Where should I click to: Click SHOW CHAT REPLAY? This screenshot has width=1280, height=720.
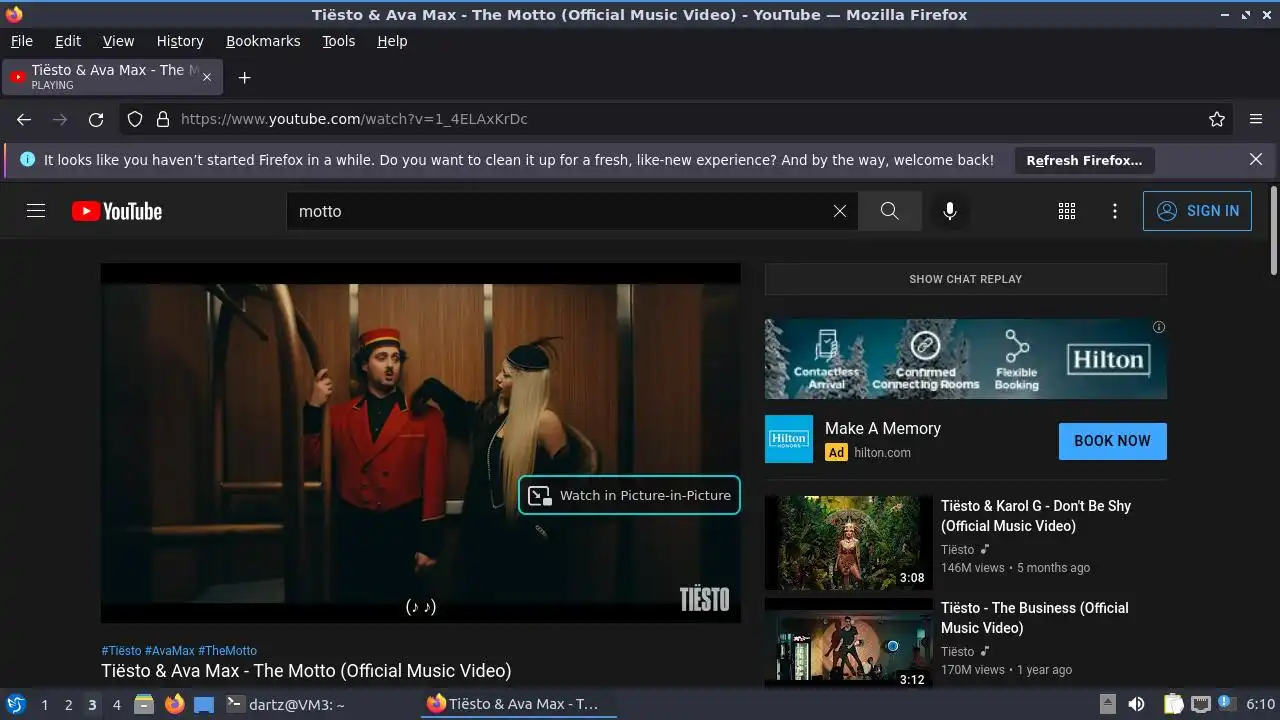965,279
